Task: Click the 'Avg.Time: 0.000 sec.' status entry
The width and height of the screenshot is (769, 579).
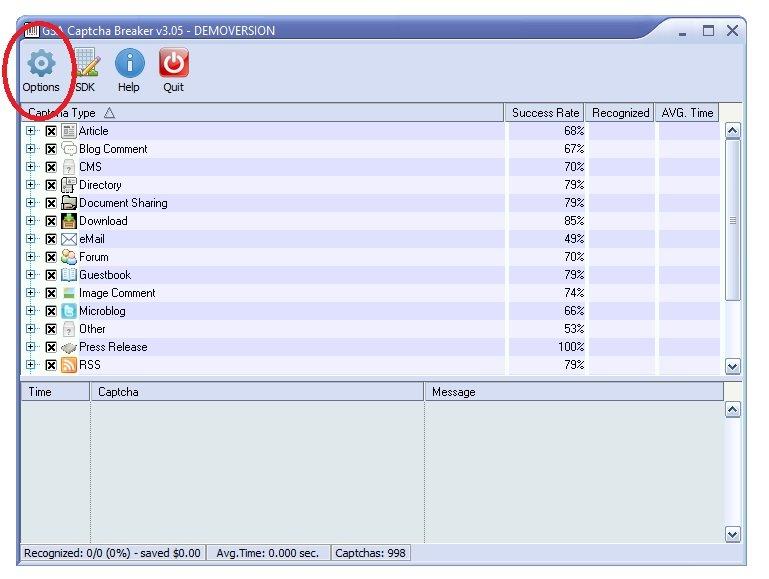Action: point(268,553)
